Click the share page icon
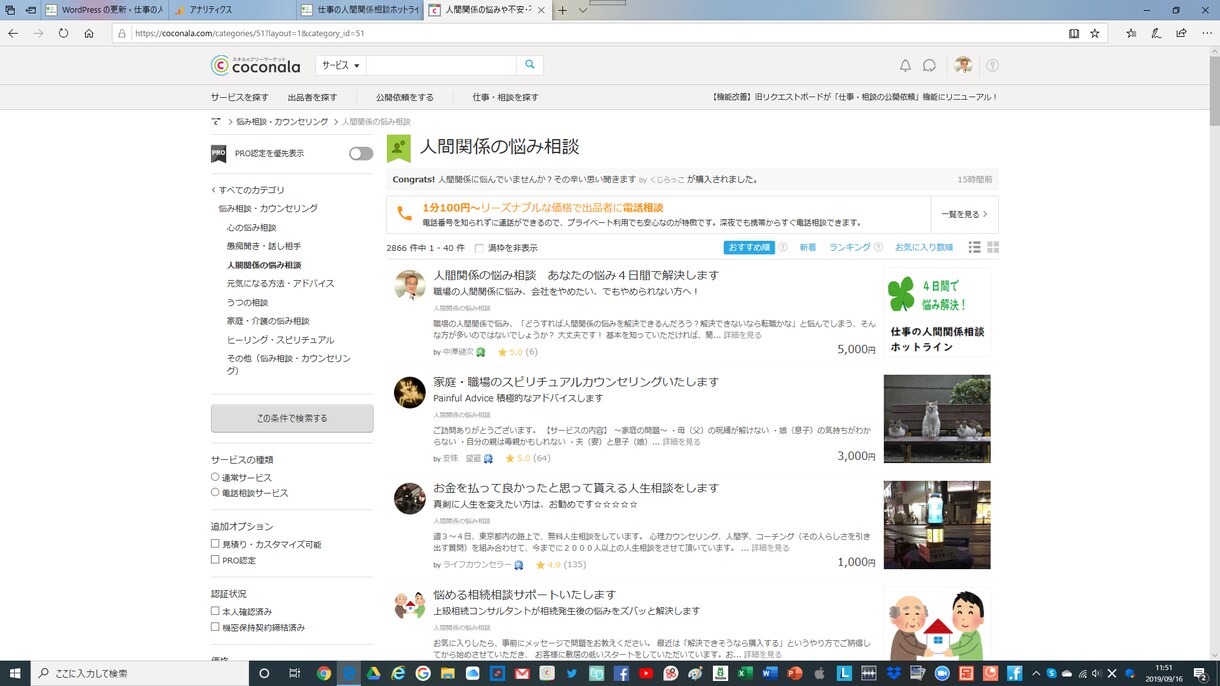Screen dimensions: 1220x686 [1181, 33]
